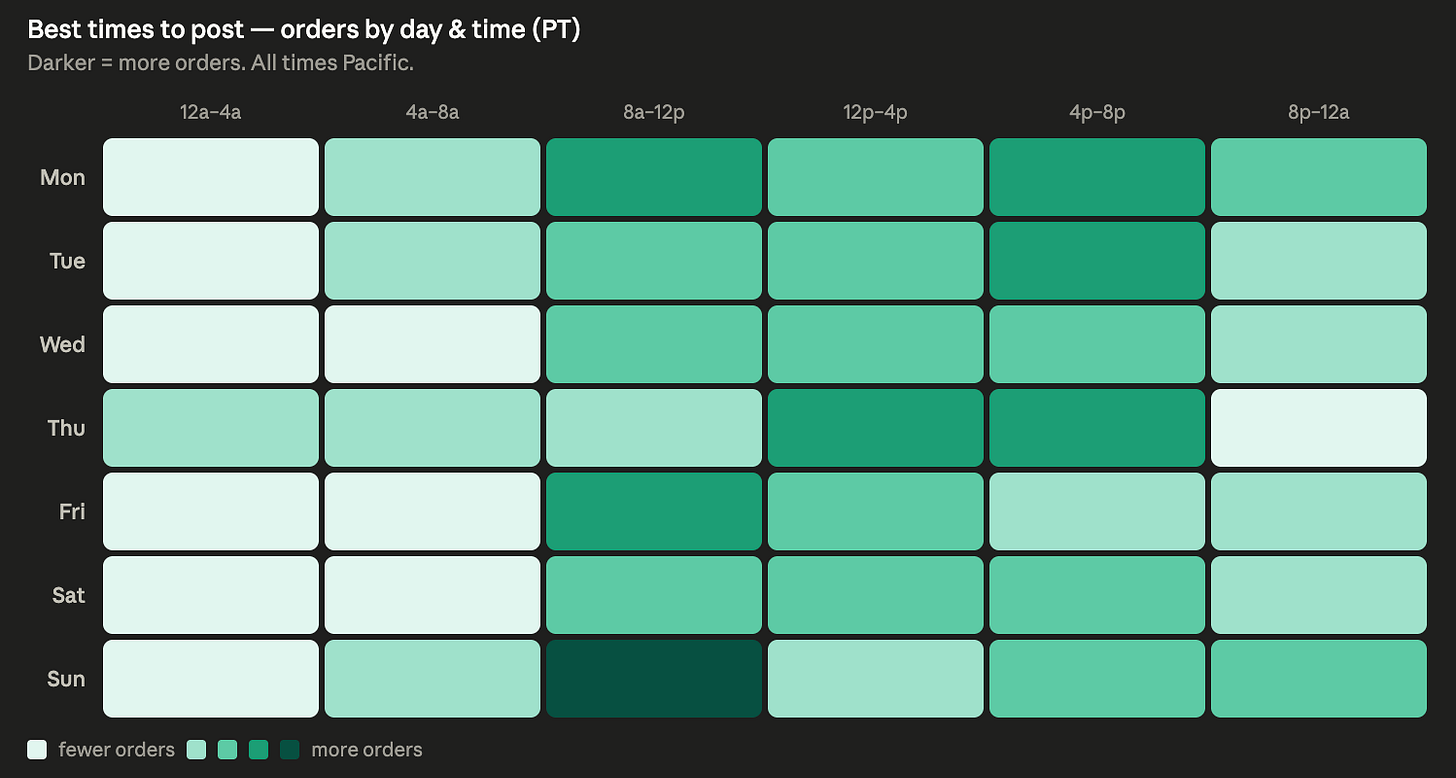Screen dimensions: 1456x778
Task: Click the Friday 4p–8p cell
Action: point(1097,512)
